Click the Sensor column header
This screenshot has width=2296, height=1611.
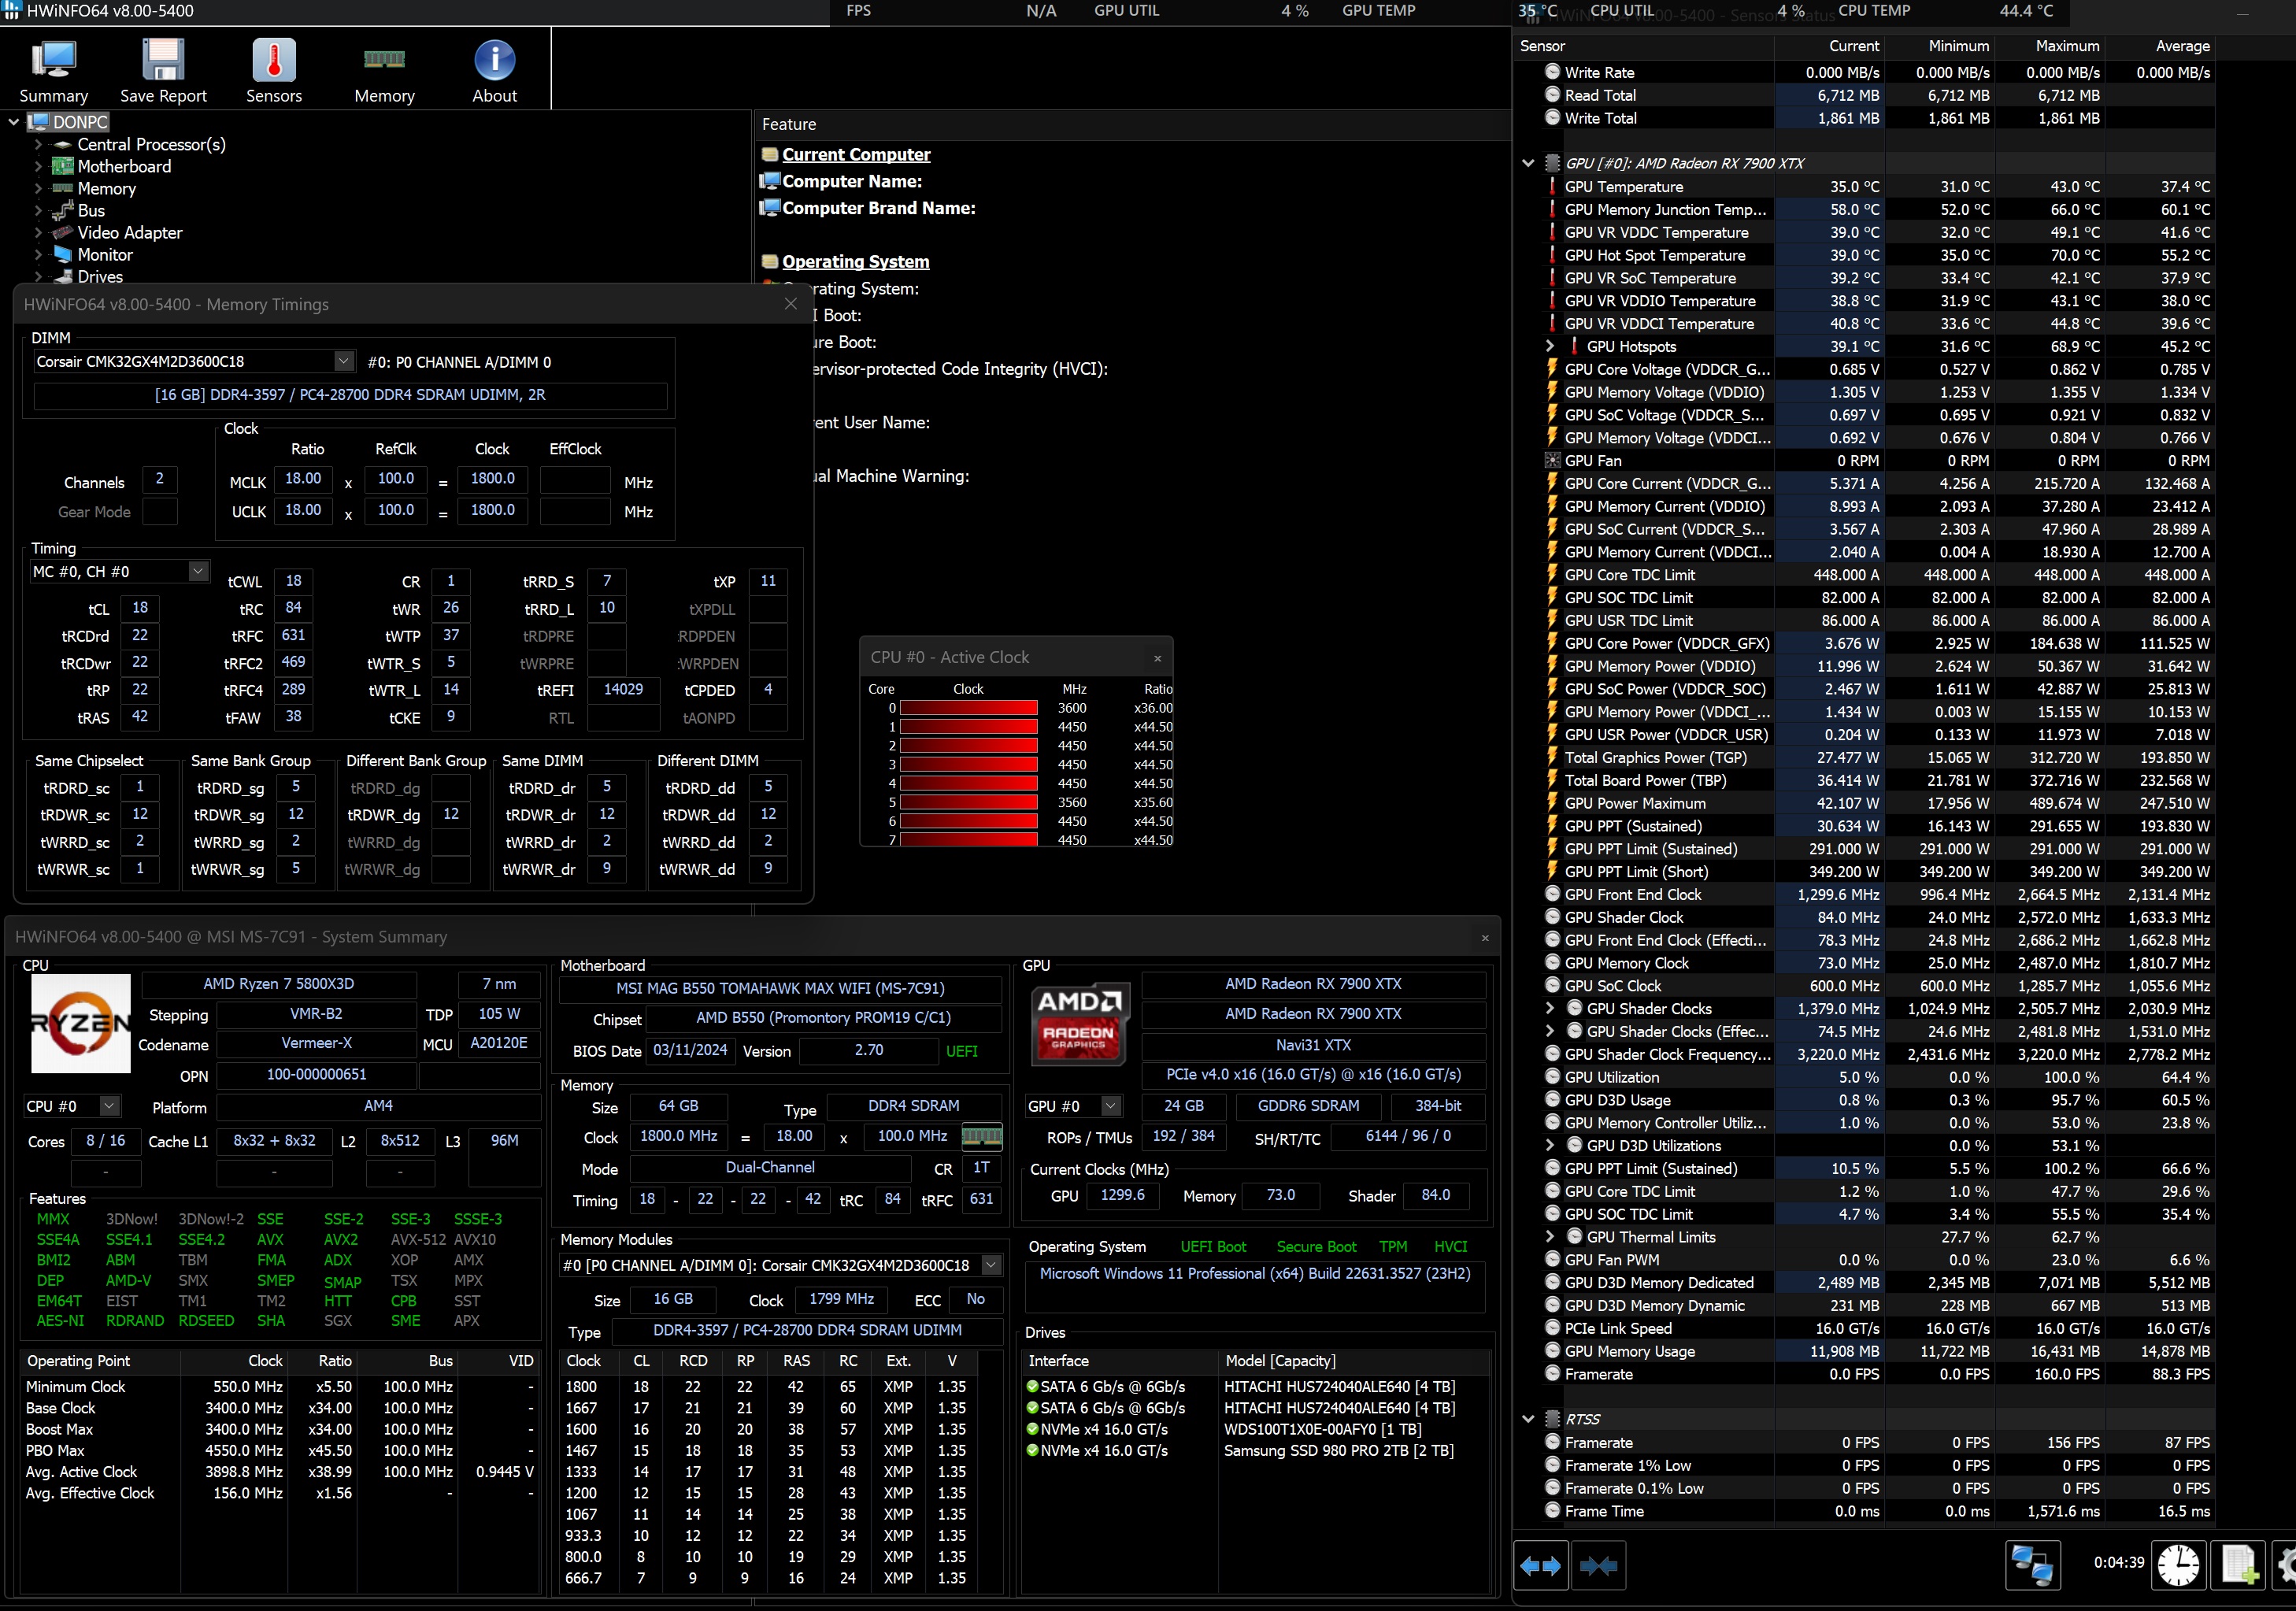pos(1644,46)
